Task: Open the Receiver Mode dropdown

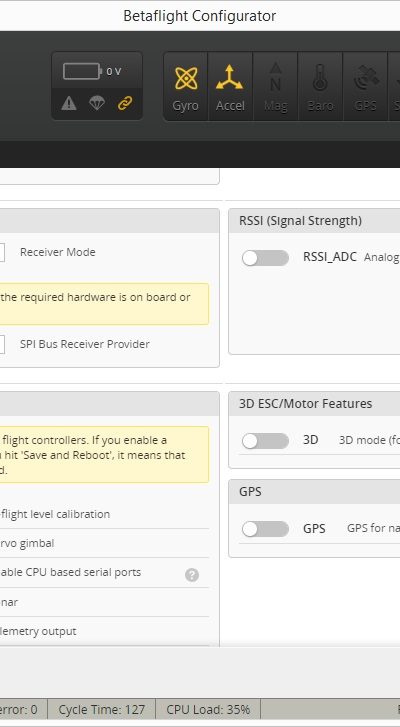Action: 2,253
